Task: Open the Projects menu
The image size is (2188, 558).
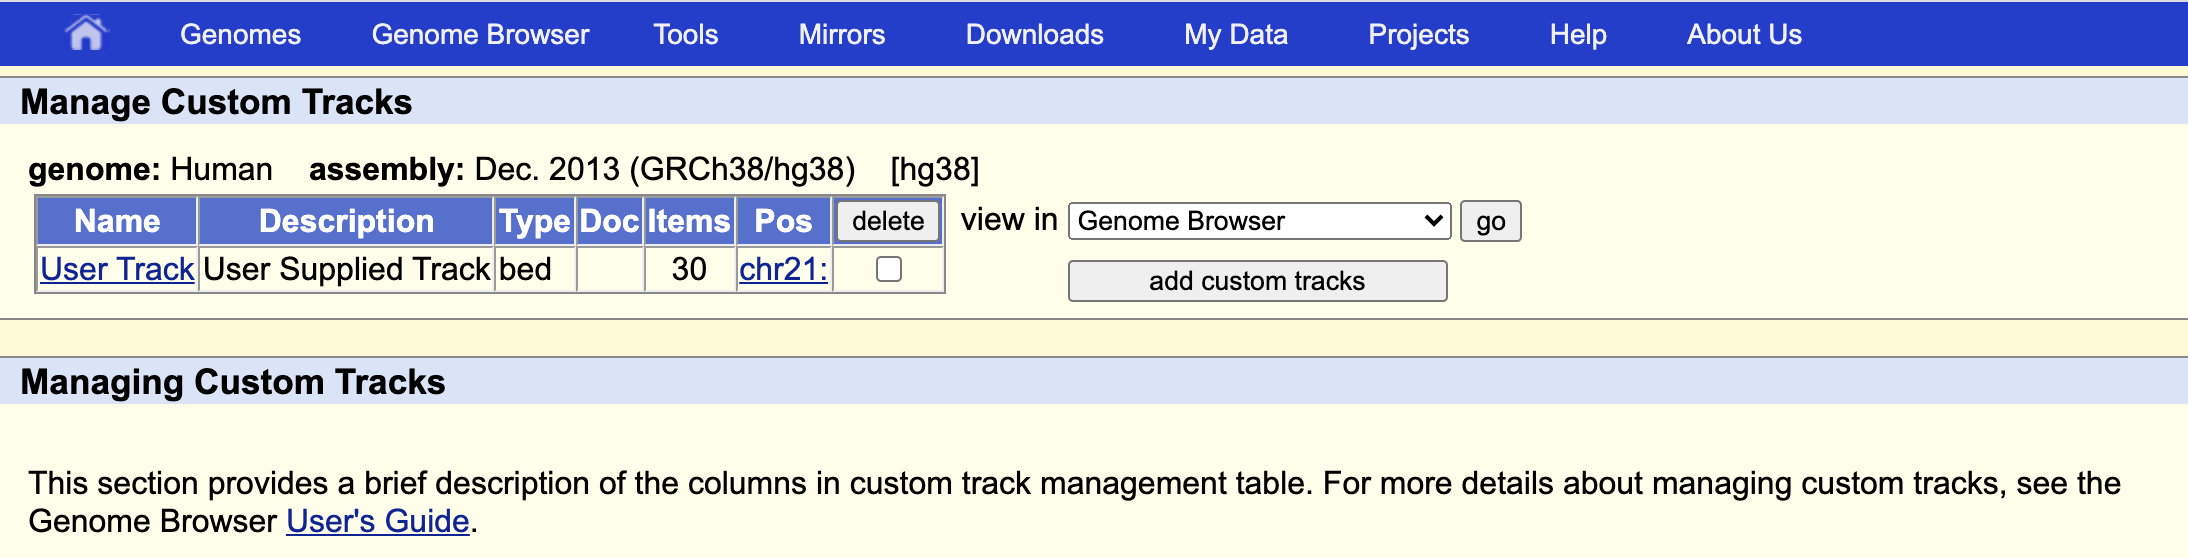Action: [1418, 34]
